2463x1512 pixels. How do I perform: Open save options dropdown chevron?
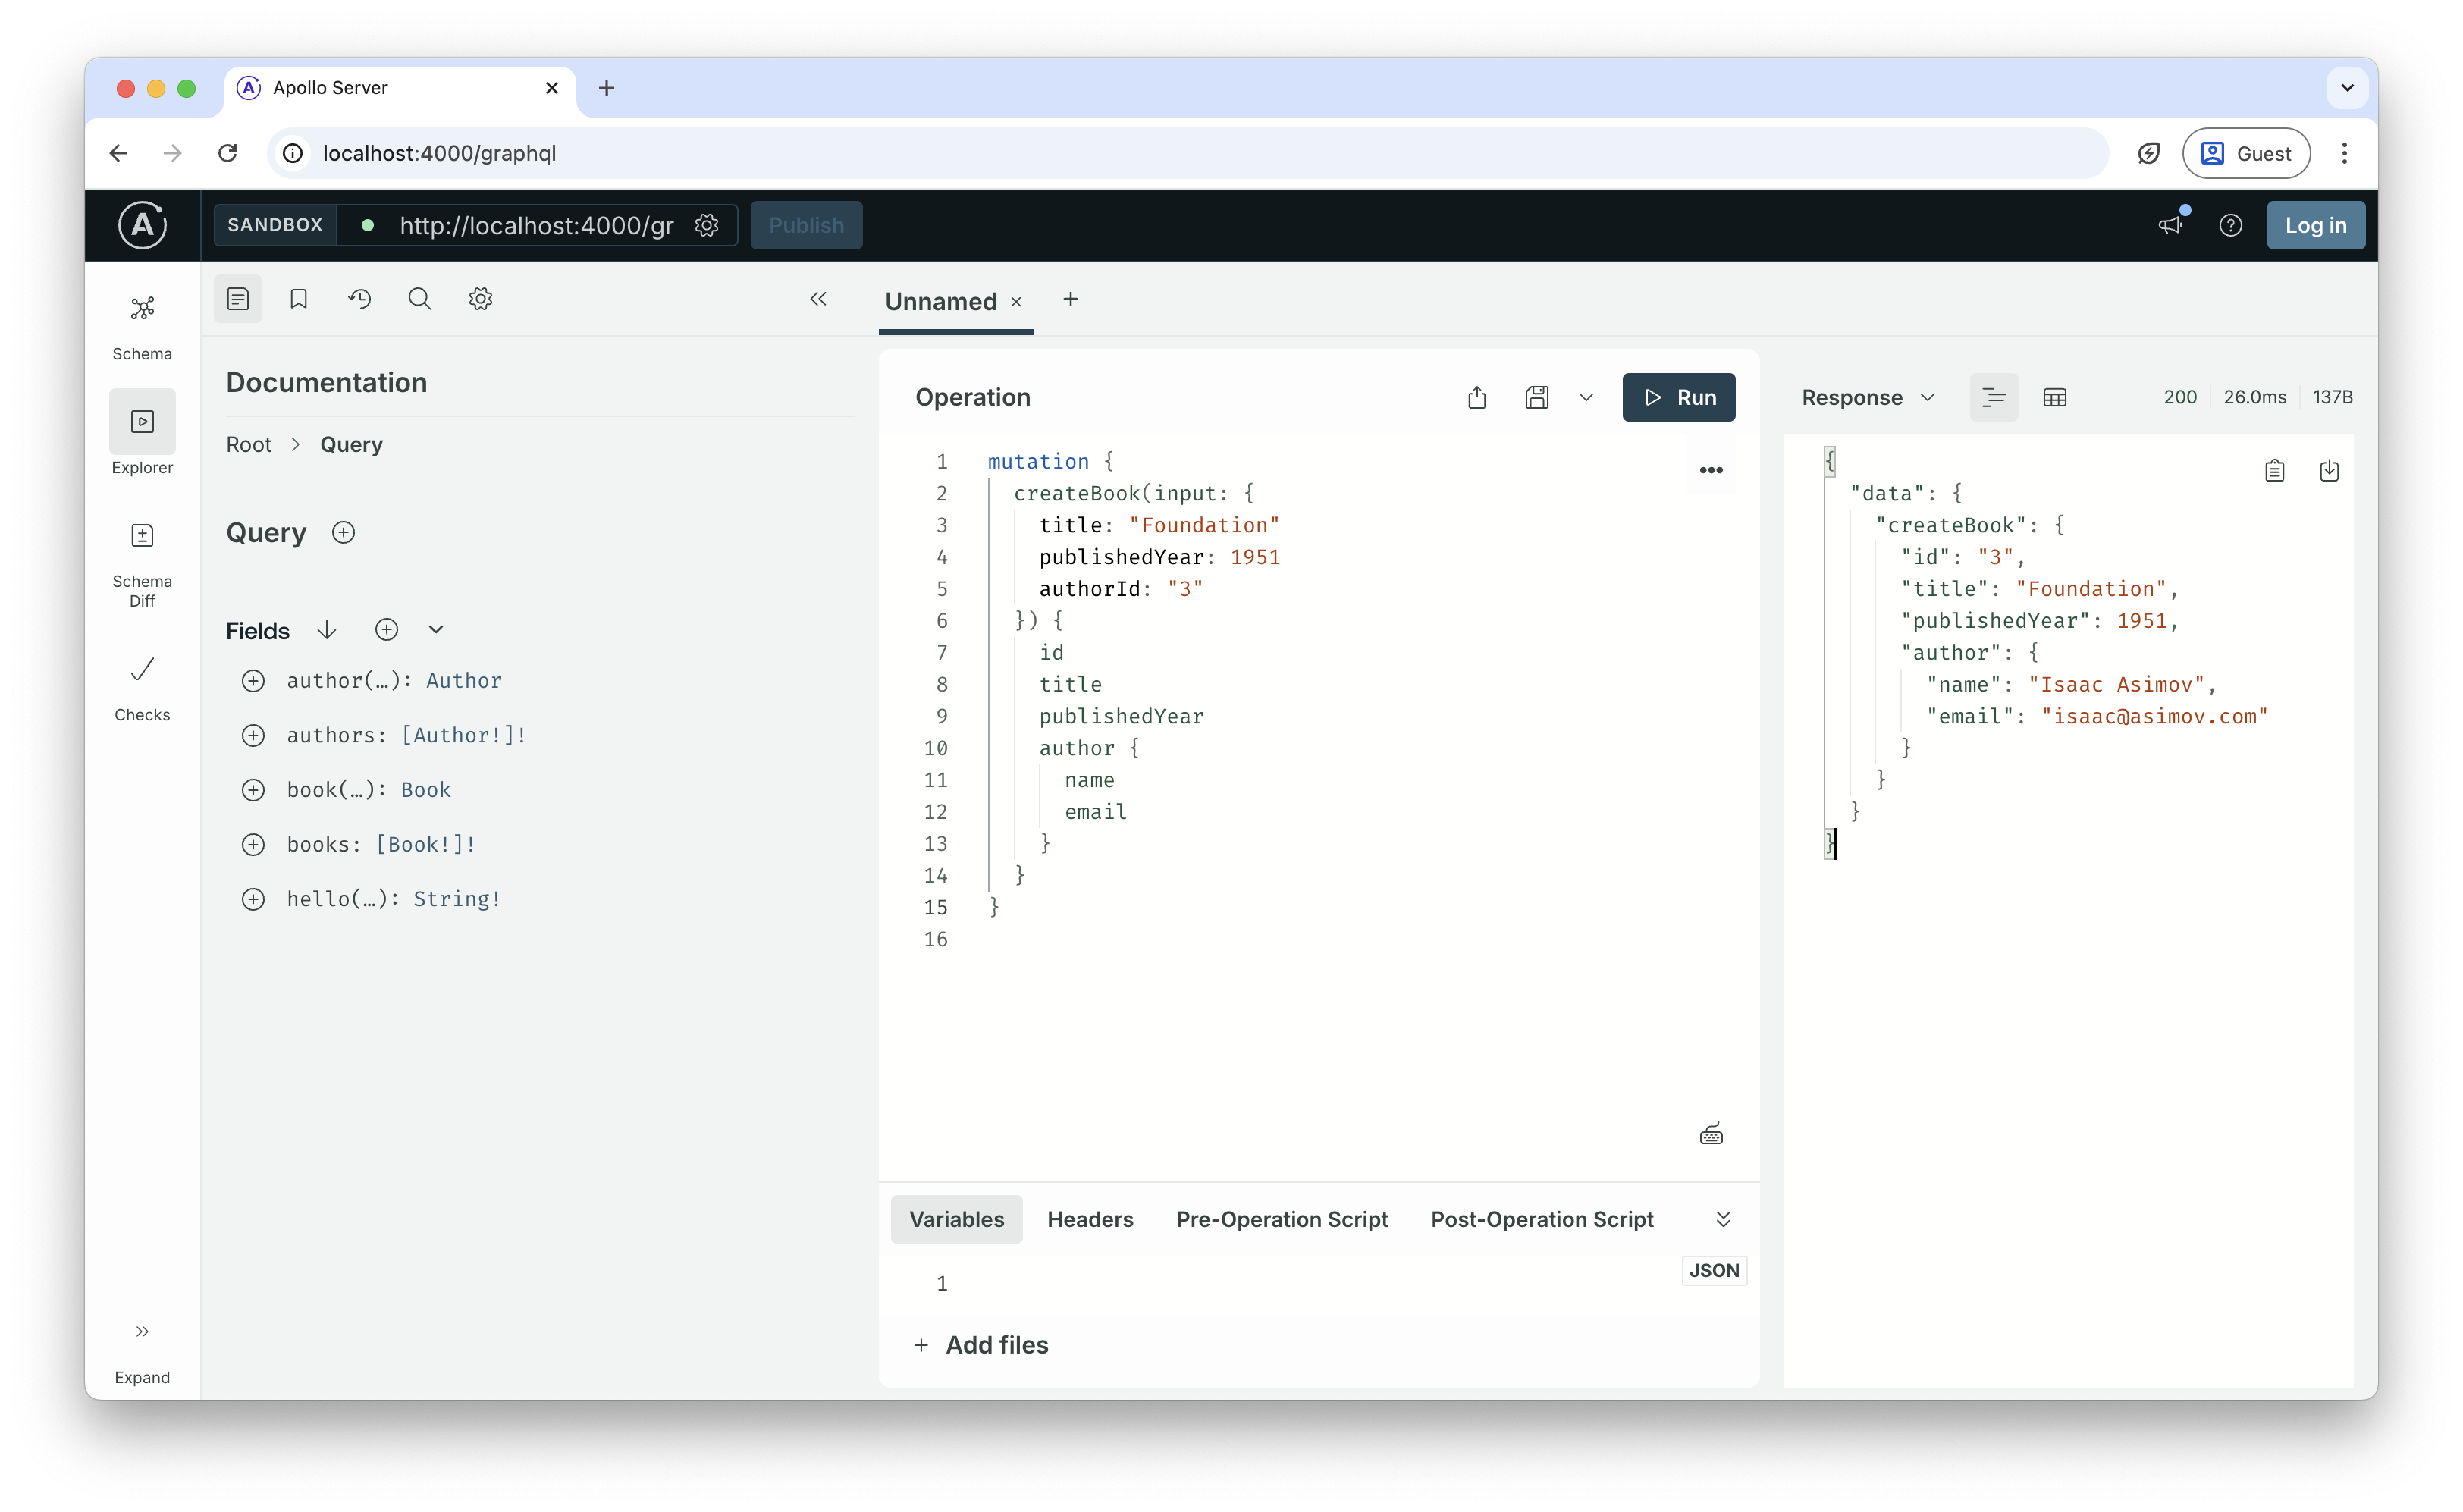click(1586, 397)
